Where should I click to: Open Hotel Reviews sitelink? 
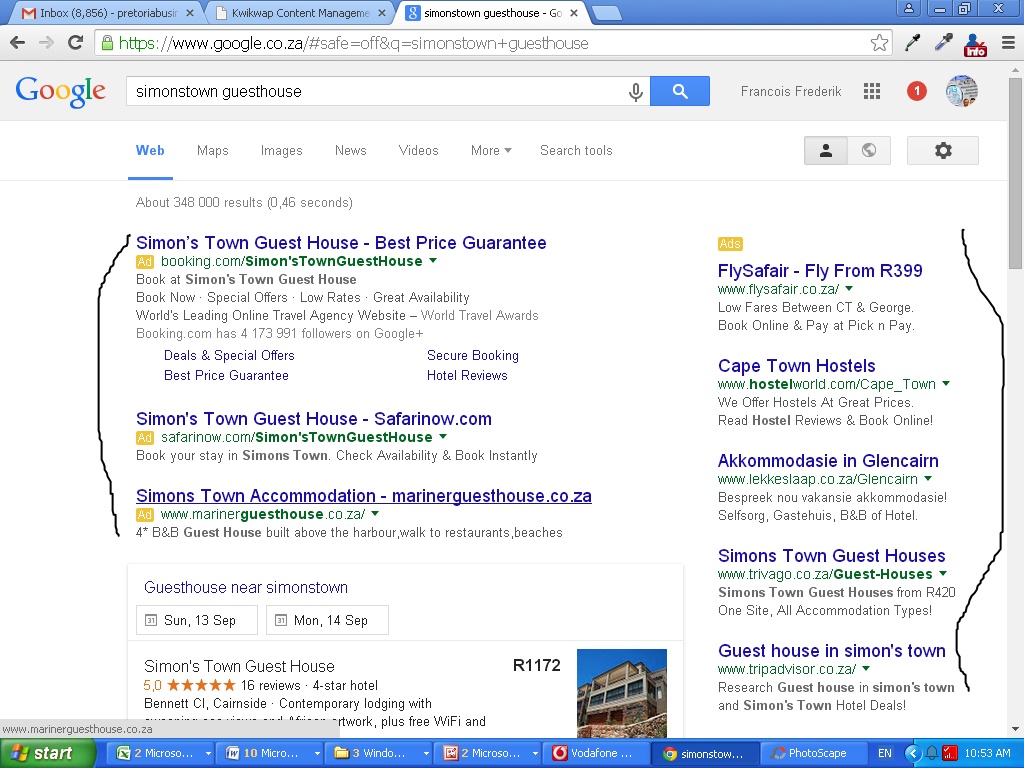pyautogui.click(x=467, y=376)
